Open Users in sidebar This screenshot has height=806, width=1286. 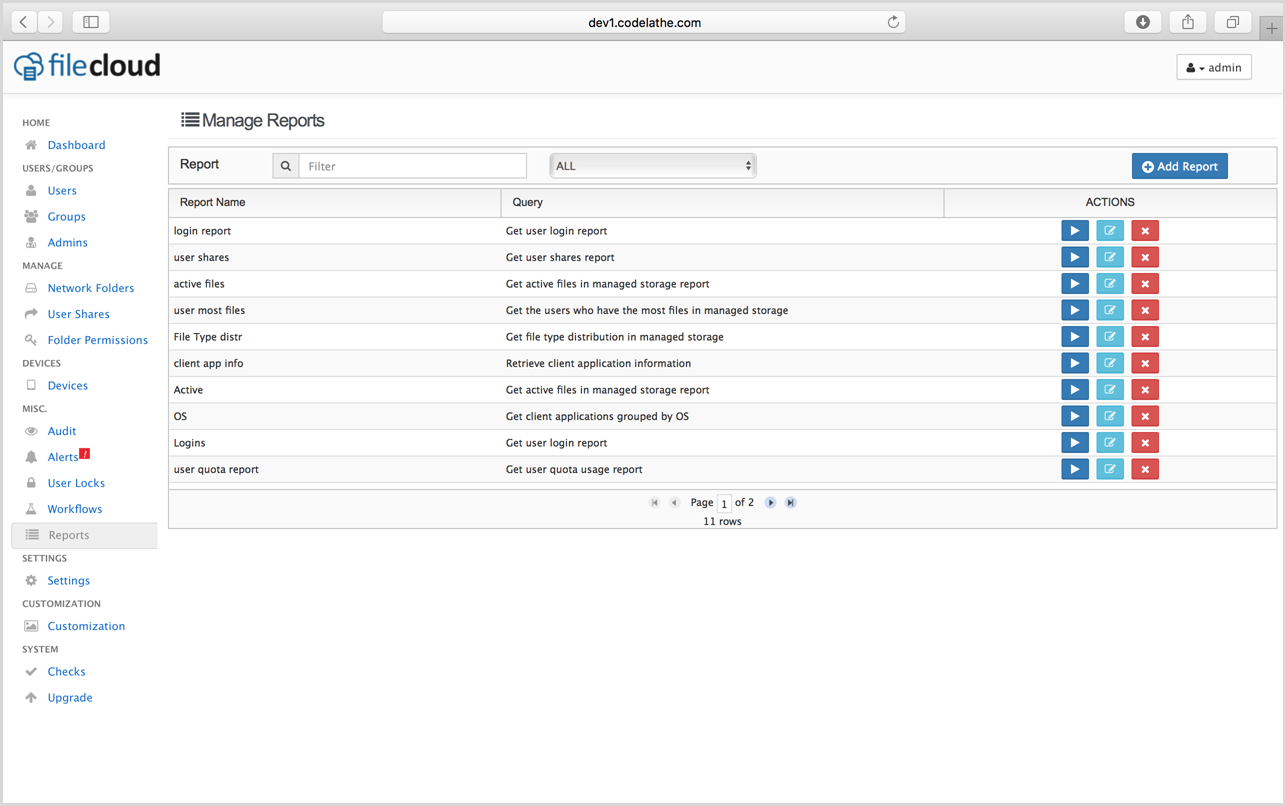tap(62, 191)
